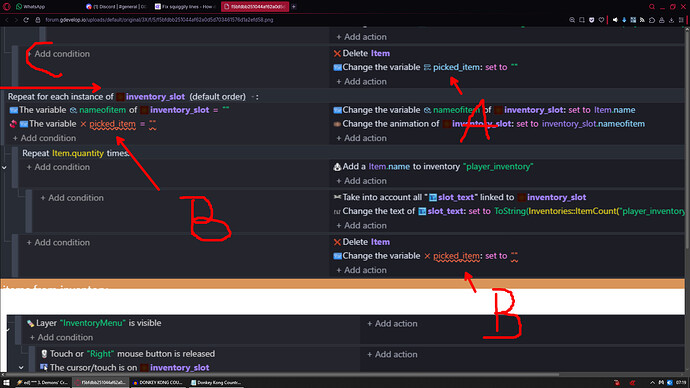
Task: Add action beside Layer InventoryMenu is visible
Action: 392,324
